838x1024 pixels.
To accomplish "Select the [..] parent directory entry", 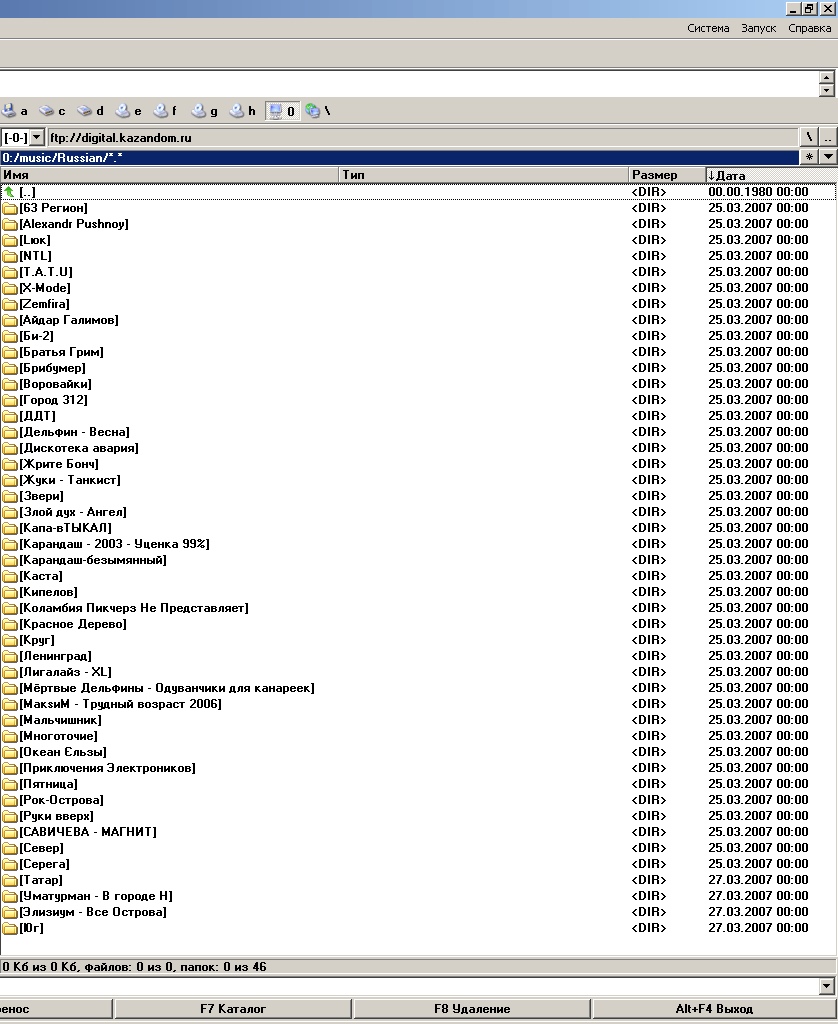I will (418, 192).
